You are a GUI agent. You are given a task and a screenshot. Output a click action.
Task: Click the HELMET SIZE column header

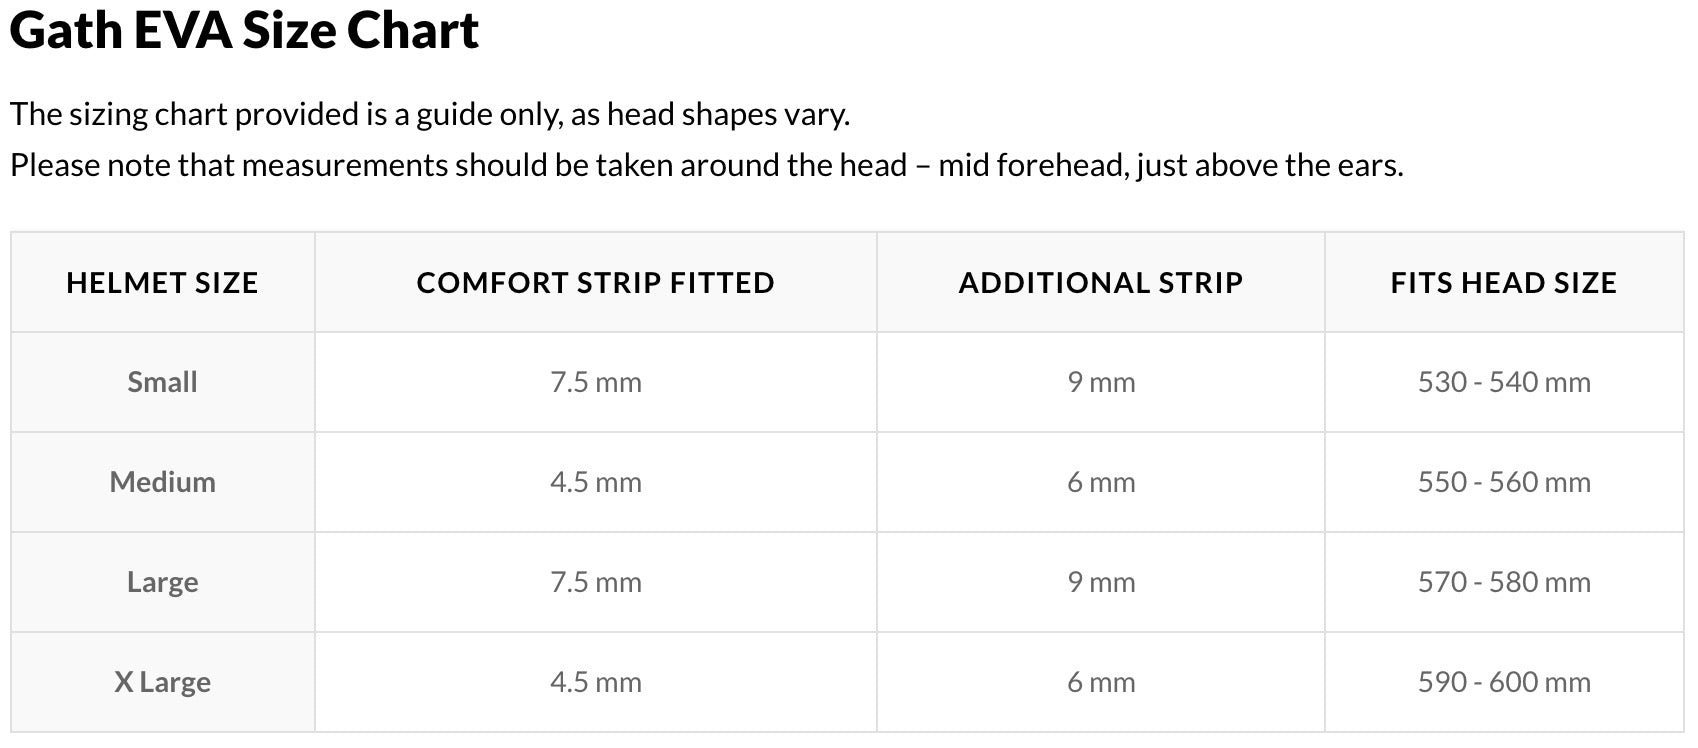coord(162,283)
